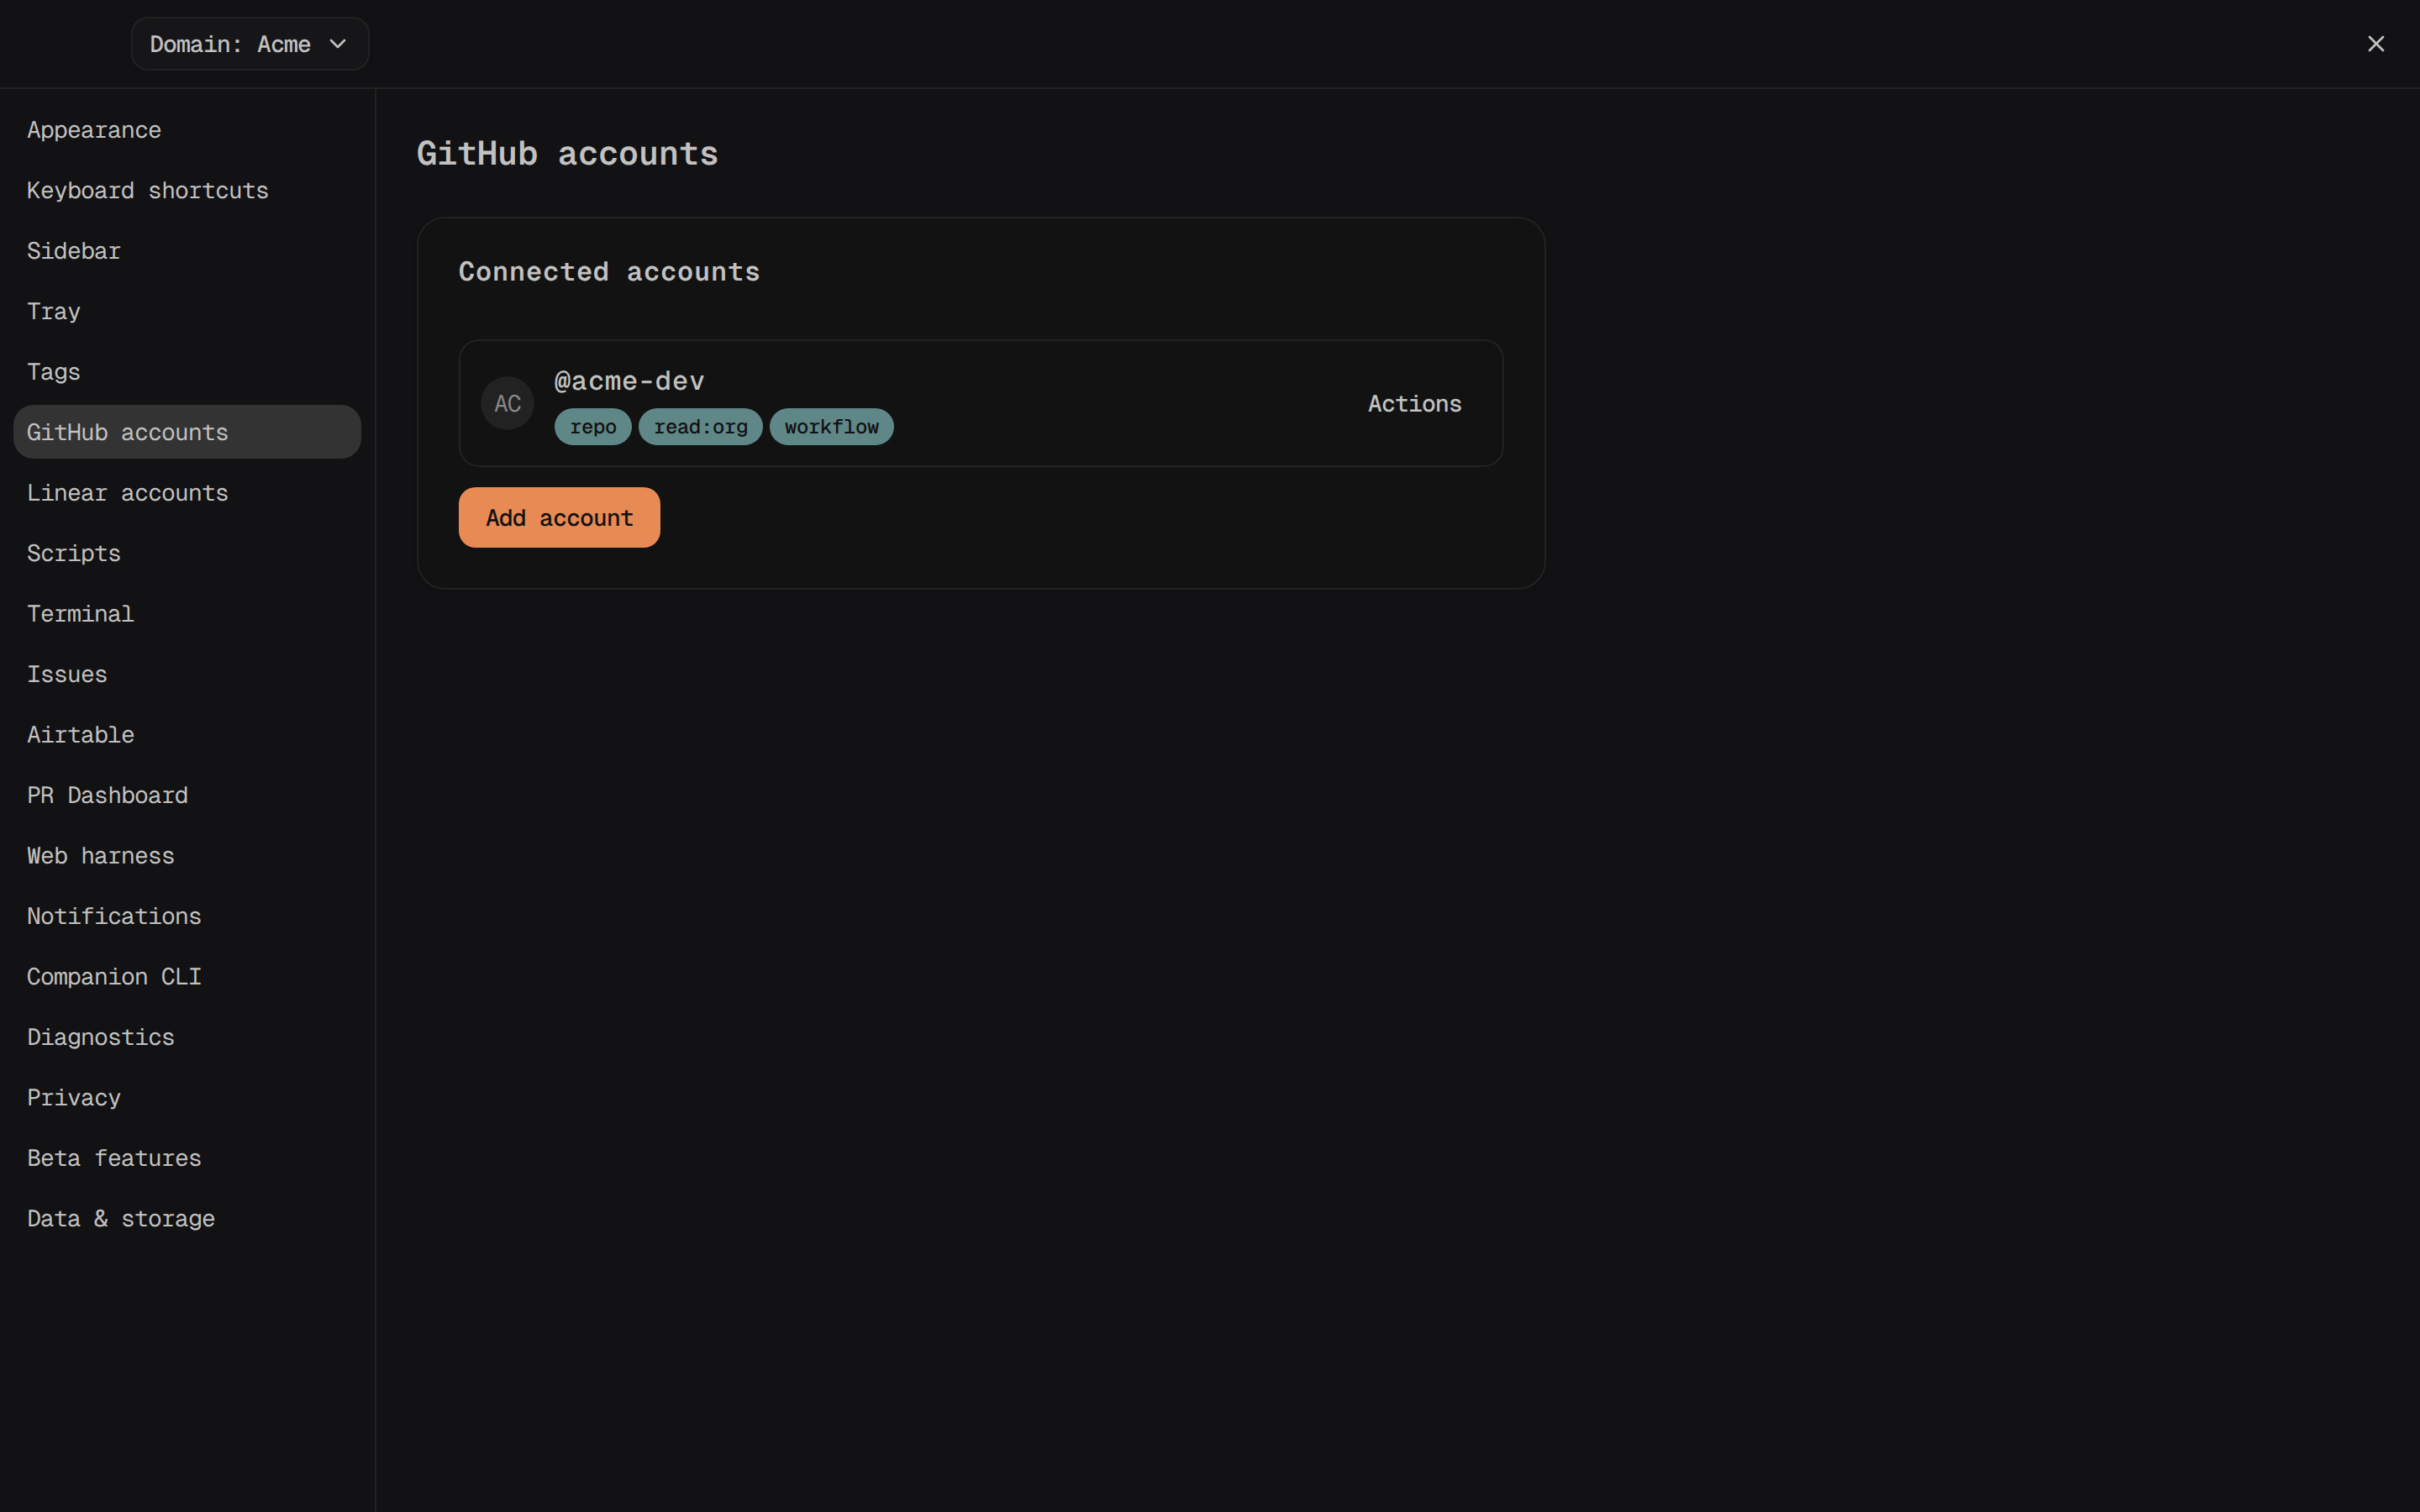Click the GitHub accounts page title
Screen dimensions: 2420x1512
[x=567, y=154]
